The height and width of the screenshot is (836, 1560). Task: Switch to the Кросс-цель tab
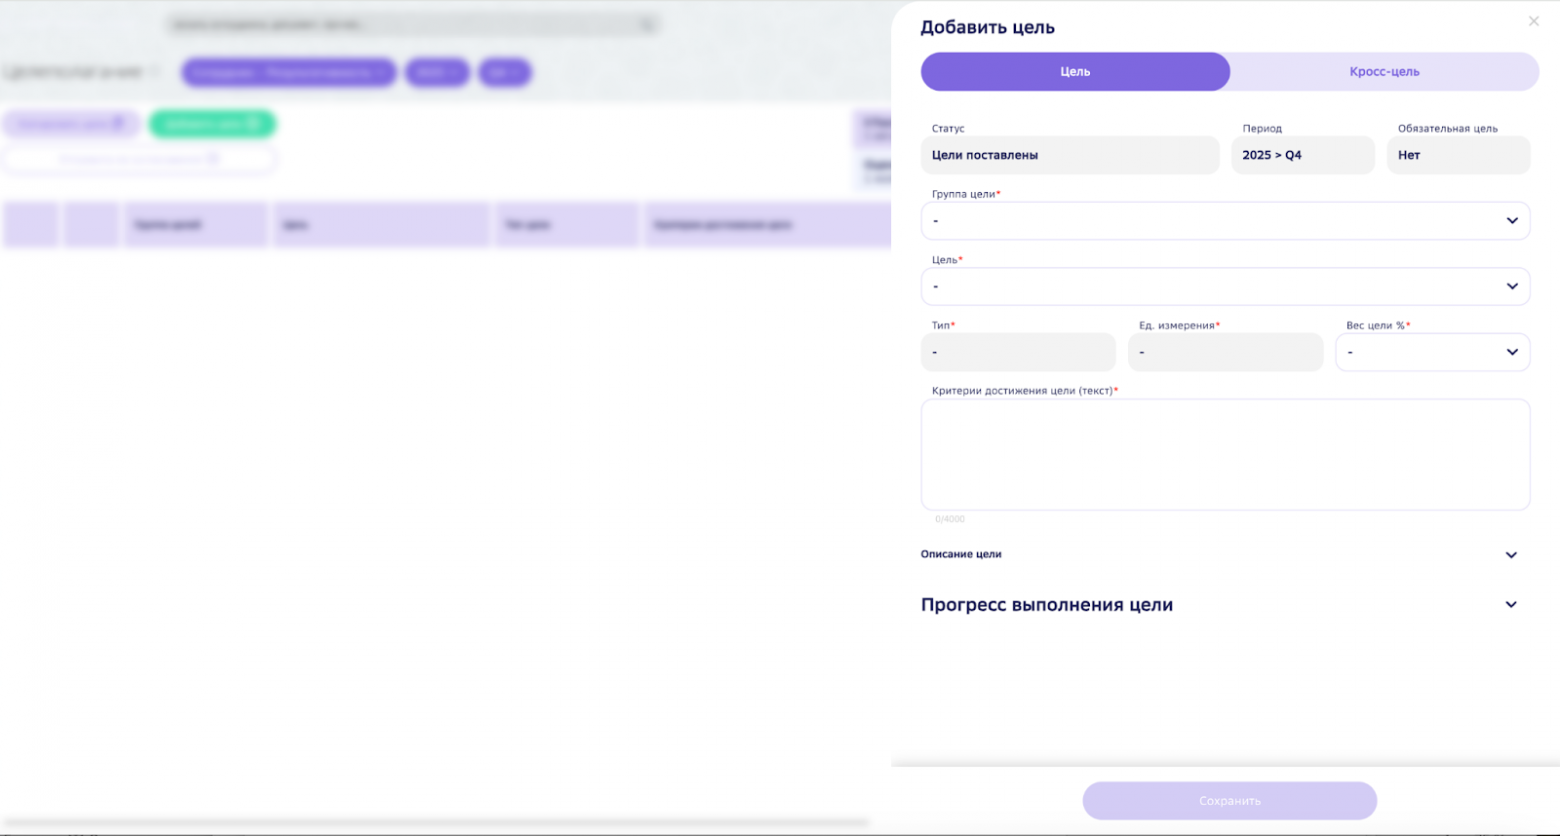click(x=1384, y=72)
